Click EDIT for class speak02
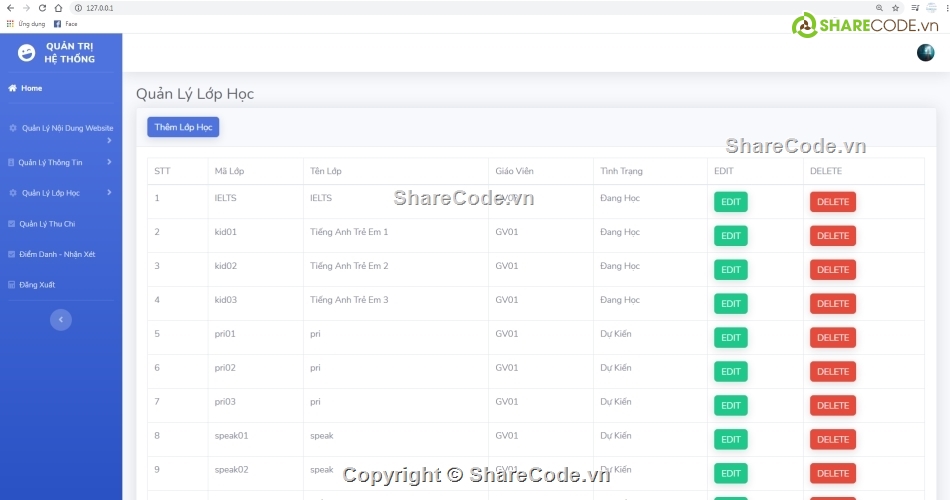The height and width of the screenshot is (500, 950). click(x=731, y=473)
